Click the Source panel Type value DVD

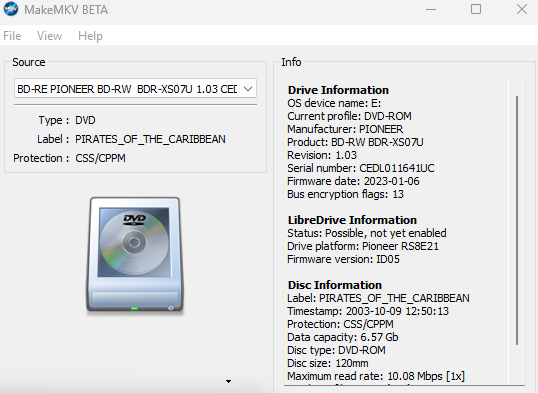pyautogui.click(x=85, y=120)
